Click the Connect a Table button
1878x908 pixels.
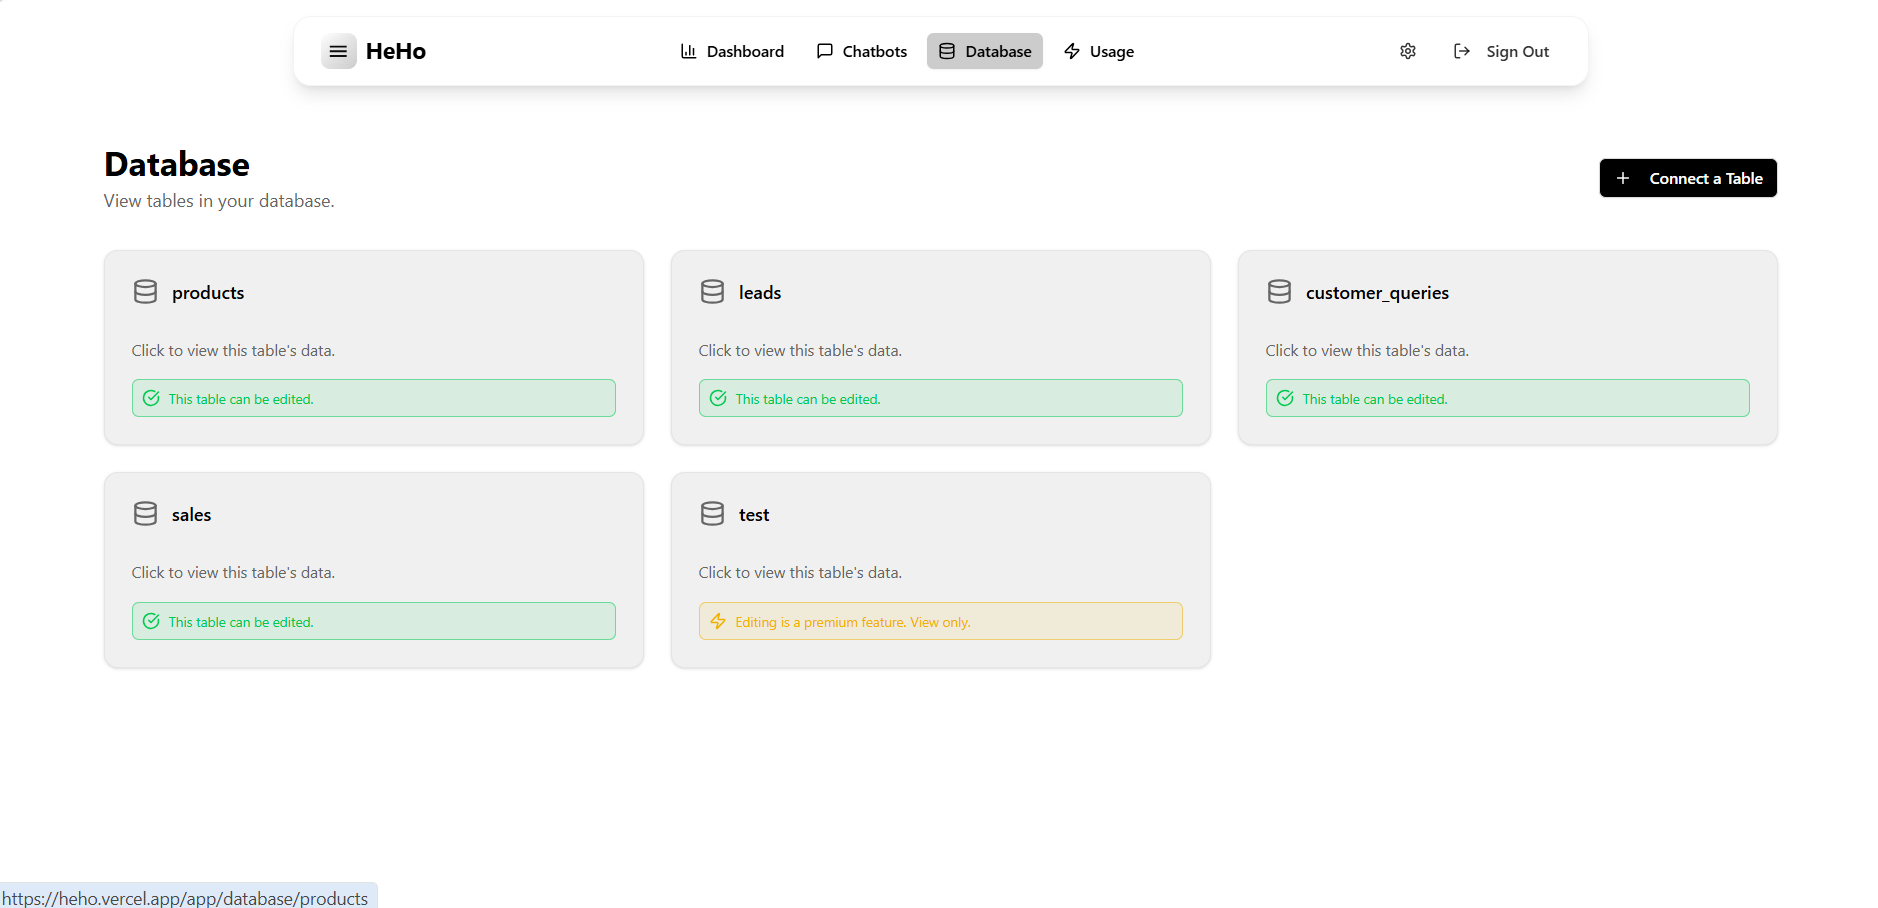click(x=1688, y=178)
